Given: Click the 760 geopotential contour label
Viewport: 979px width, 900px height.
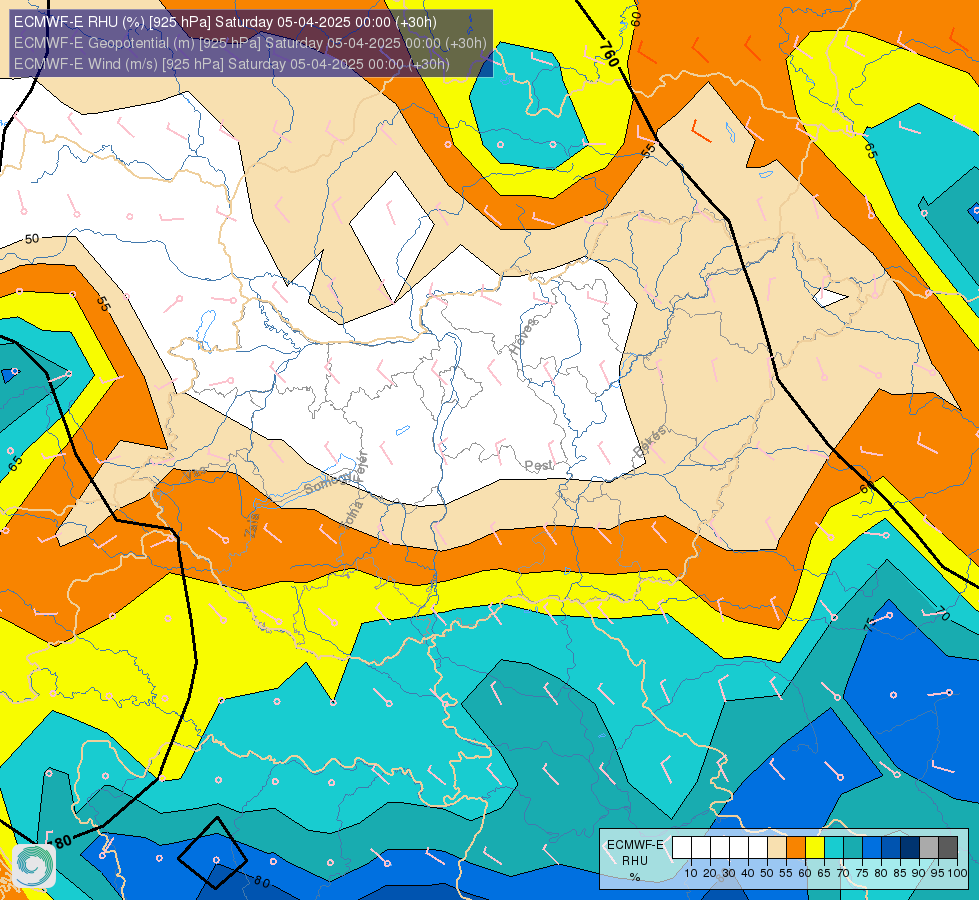Looking at the screenshot, I should point(609,54).
